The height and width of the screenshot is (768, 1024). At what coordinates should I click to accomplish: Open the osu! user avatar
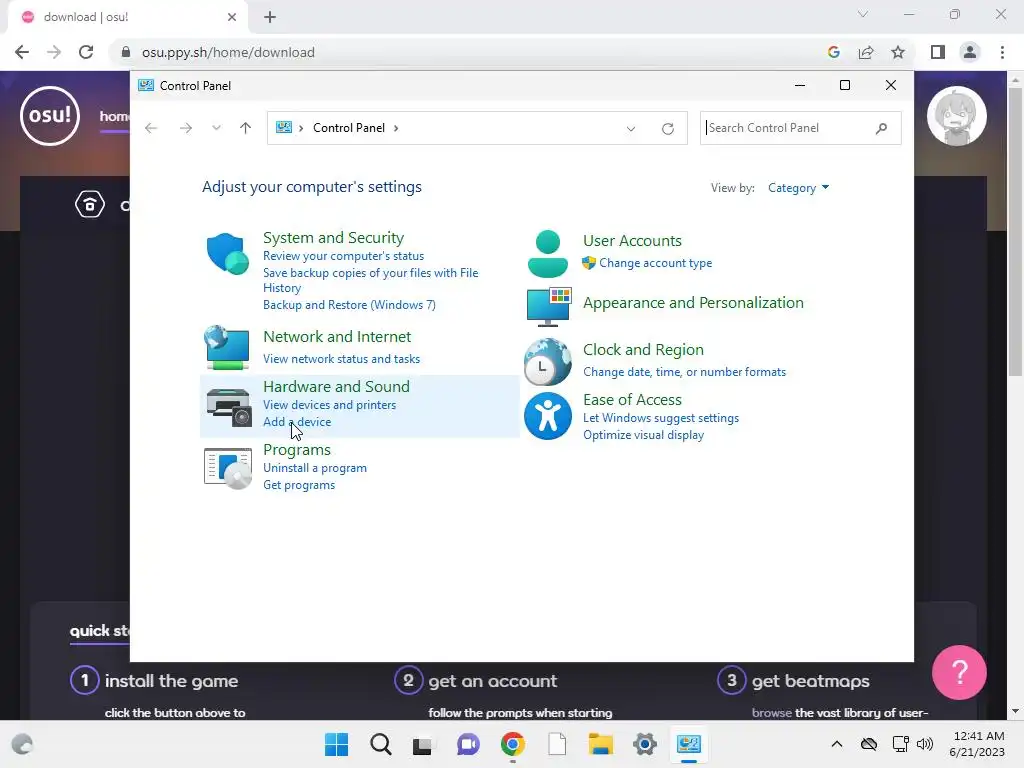(957, 116)
